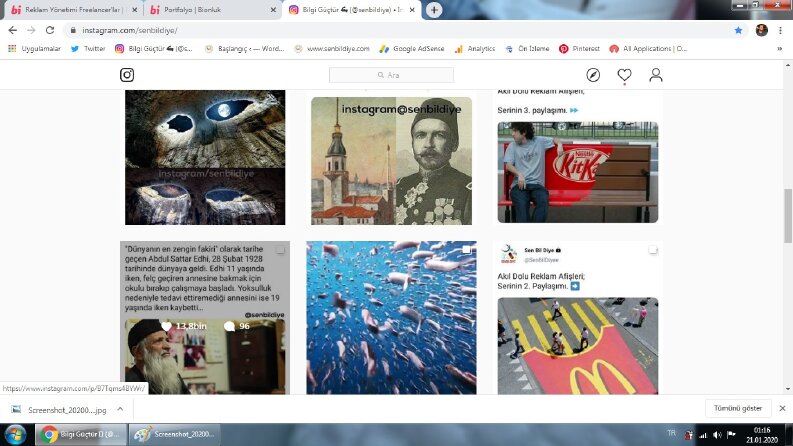Go back with the browser back arrow
793x446 pixels.
coord(13,30)
